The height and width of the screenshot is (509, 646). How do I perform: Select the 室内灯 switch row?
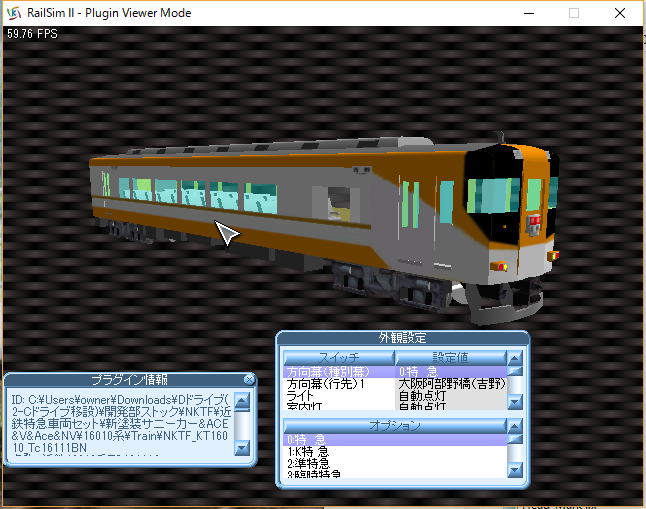tap(339, 406)
